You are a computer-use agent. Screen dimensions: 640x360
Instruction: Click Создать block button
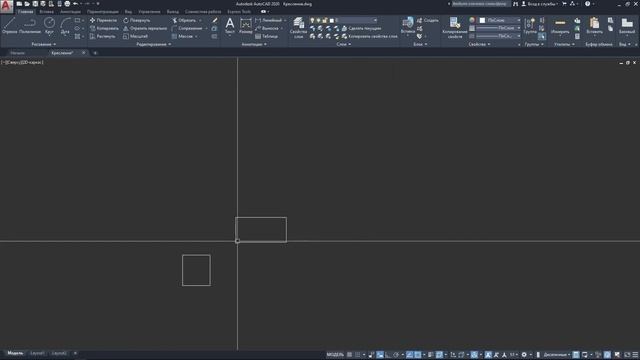(428, 20)
